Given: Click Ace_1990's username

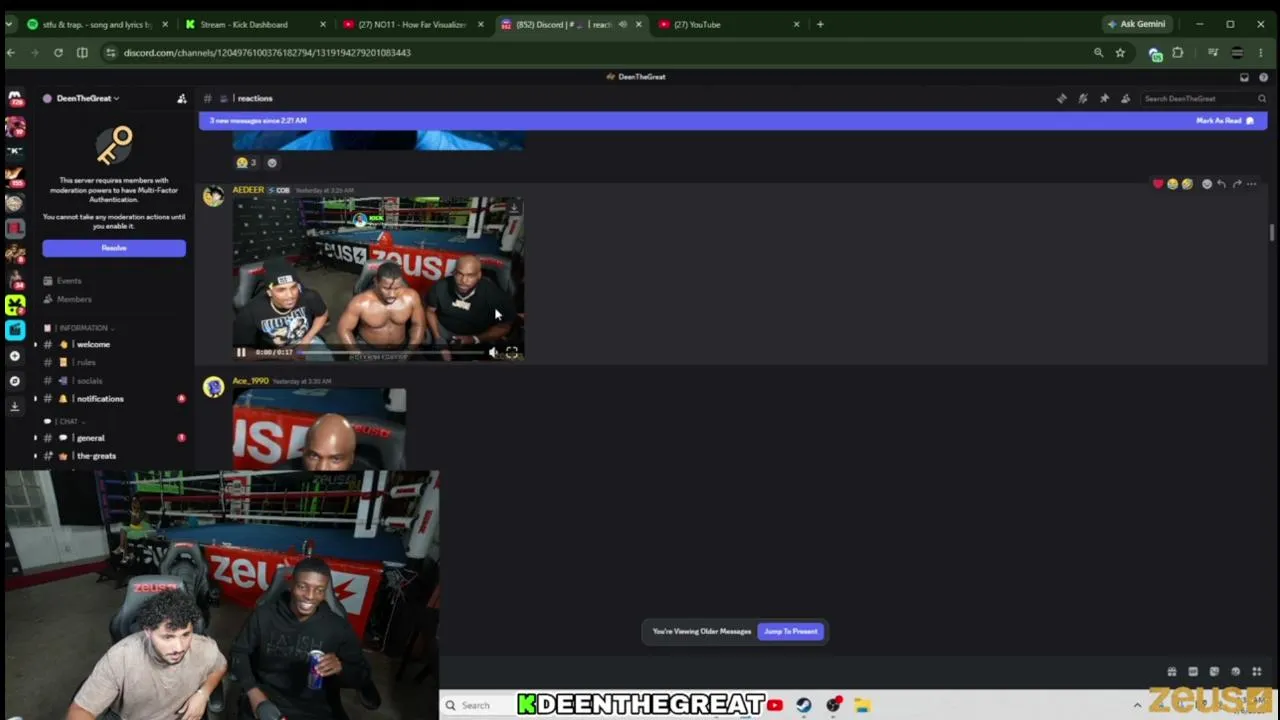Looking at the screenshot, I should [x=250, y=381].
